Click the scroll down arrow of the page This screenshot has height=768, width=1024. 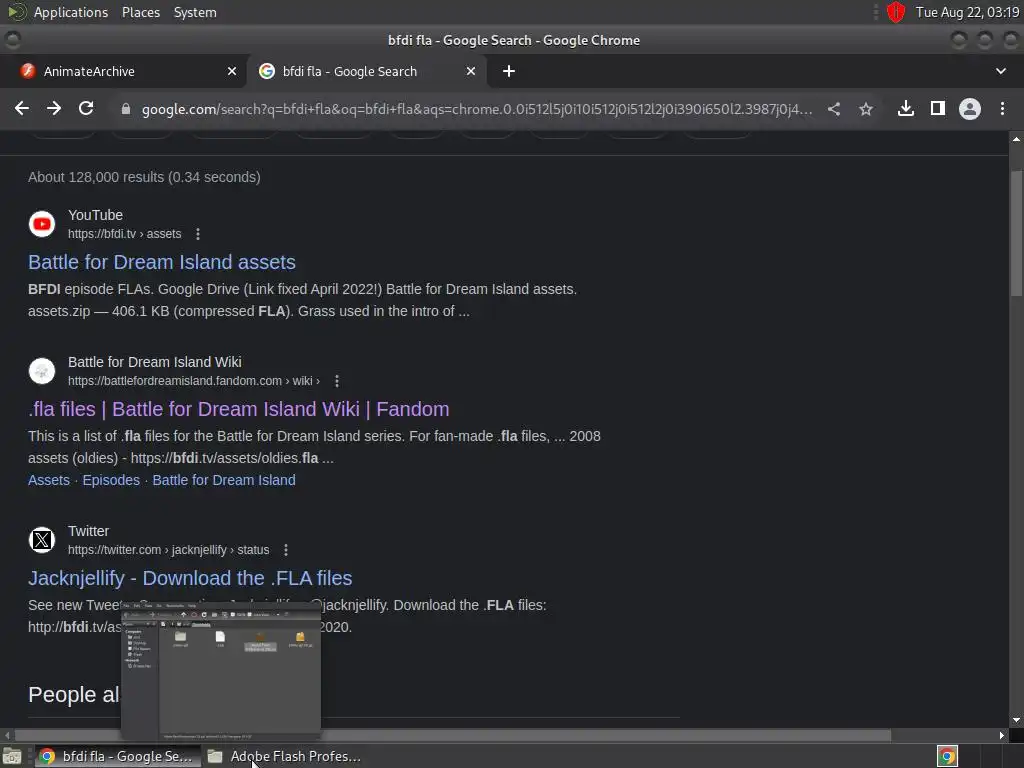tap(1016, 720)
